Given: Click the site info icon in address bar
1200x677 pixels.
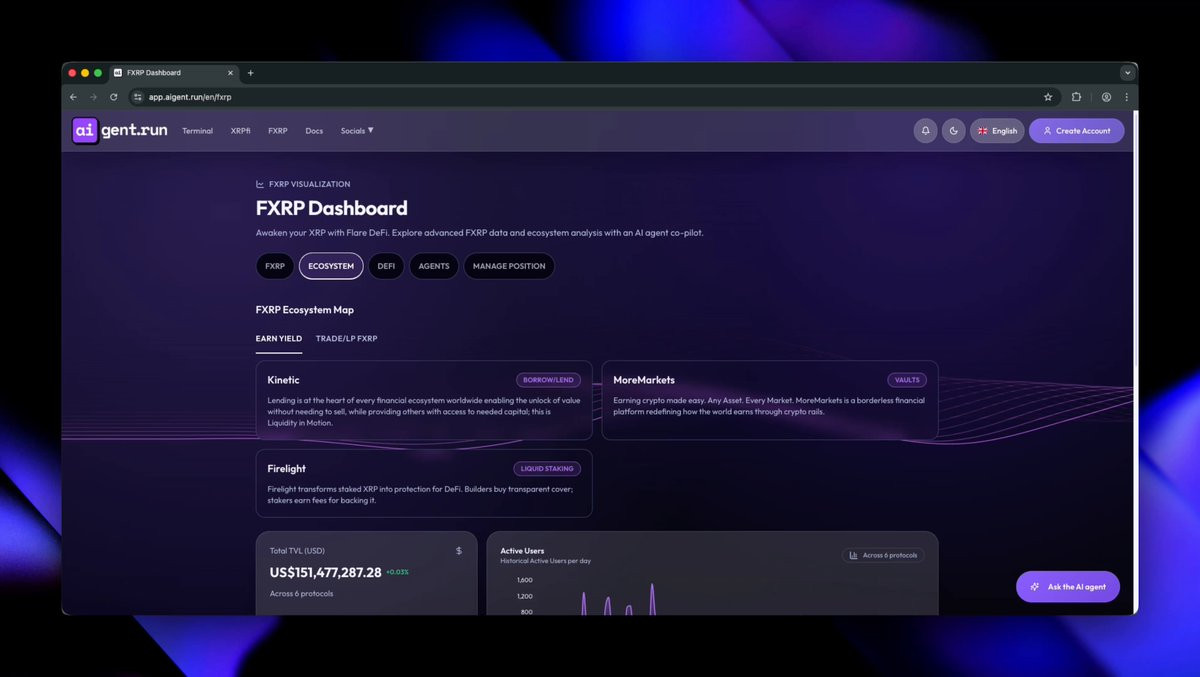Looking at the screenshot, I should click(138, 97).
